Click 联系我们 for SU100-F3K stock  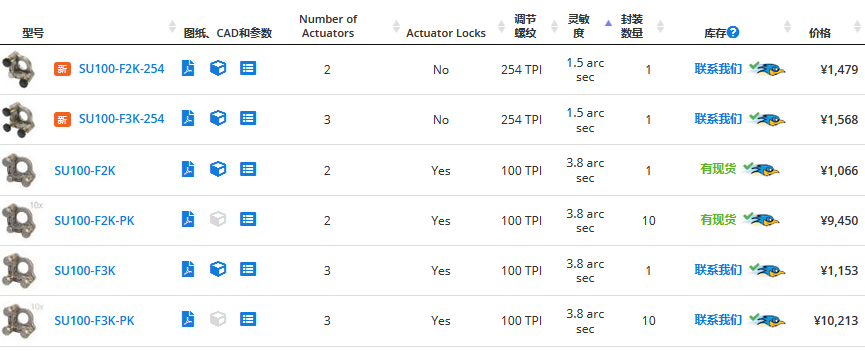[718, 270]
